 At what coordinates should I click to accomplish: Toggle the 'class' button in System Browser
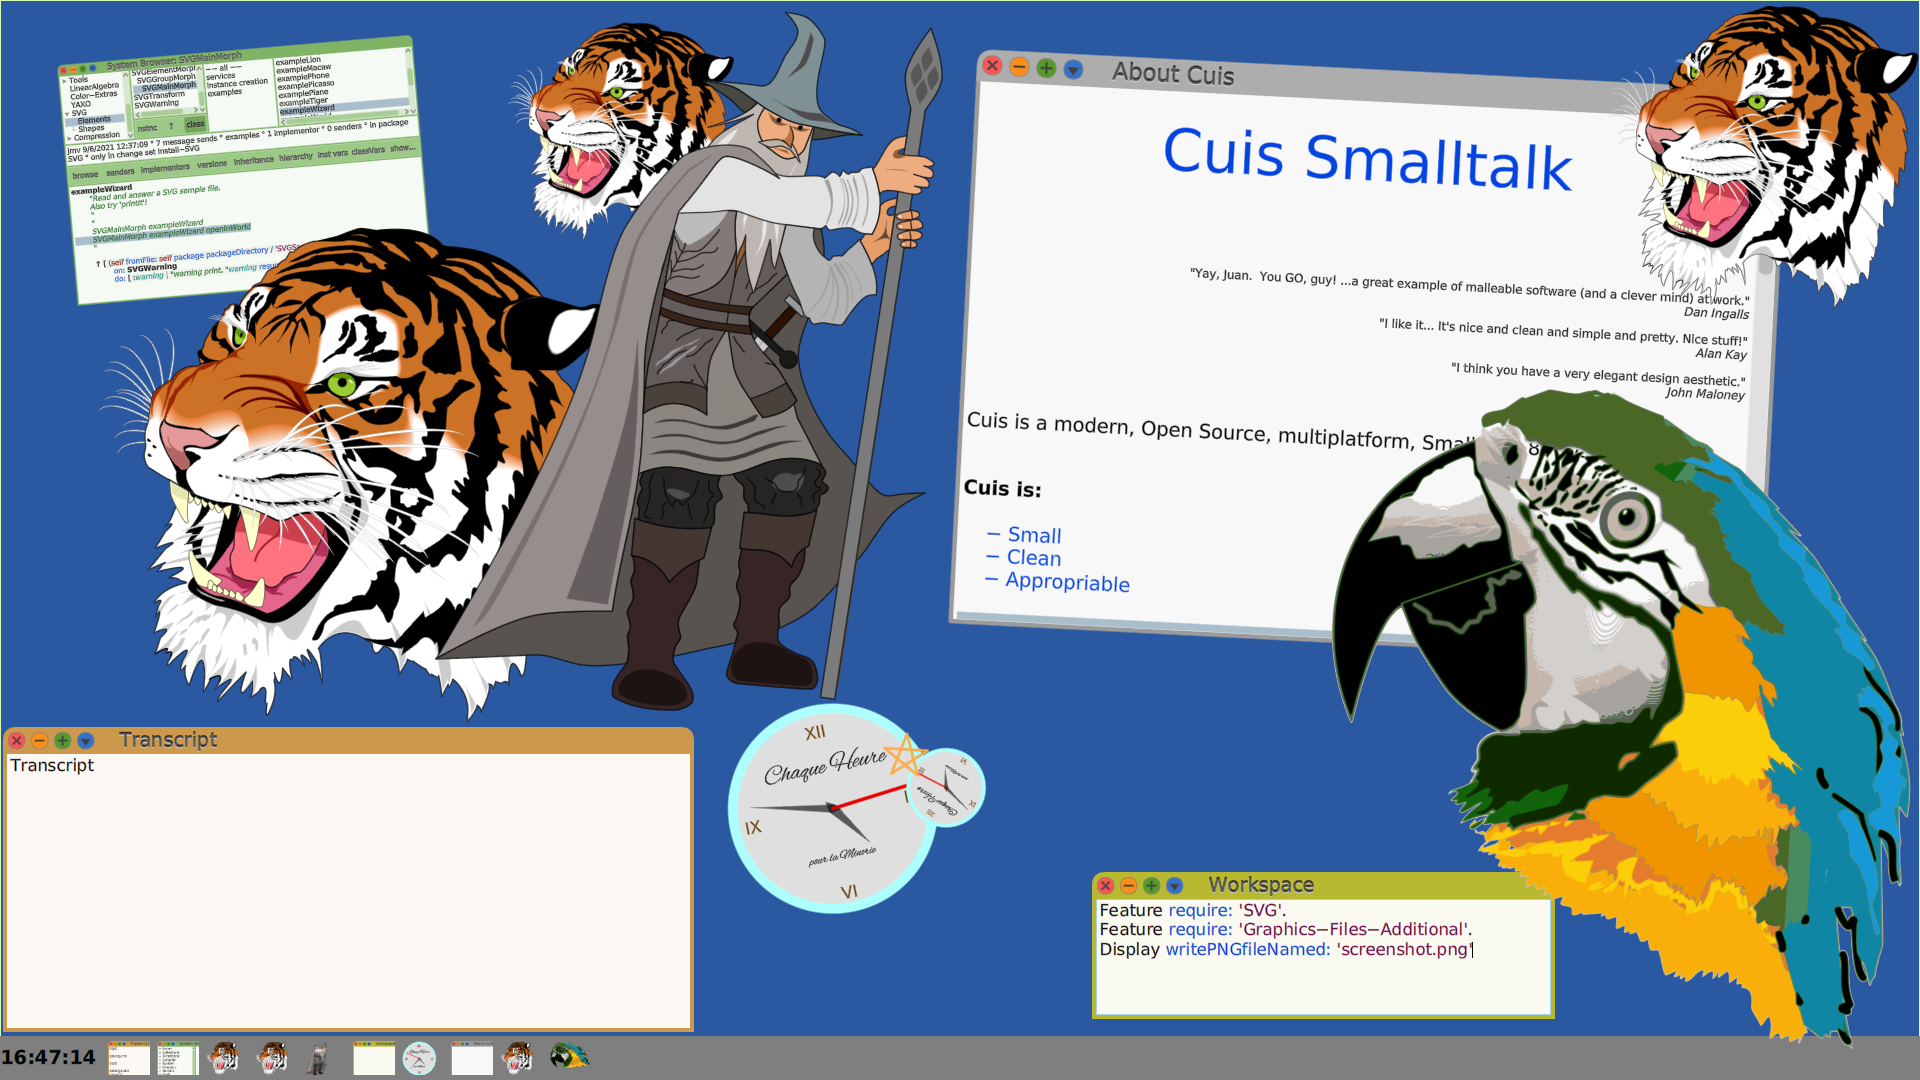point(195,124)
